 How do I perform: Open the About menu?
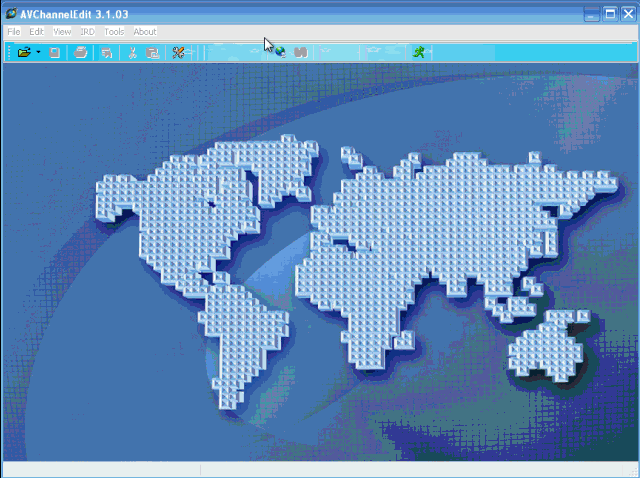[145, 32]
